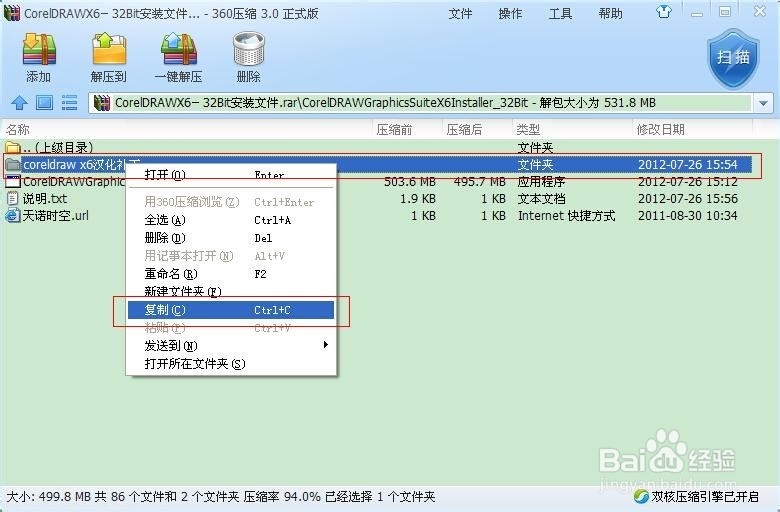Image resolution: width=780 pixels, height=512 pixels.
Task: Sort by the 修改日期 column header
Action: pyautogui.click(x=692, y=130)
